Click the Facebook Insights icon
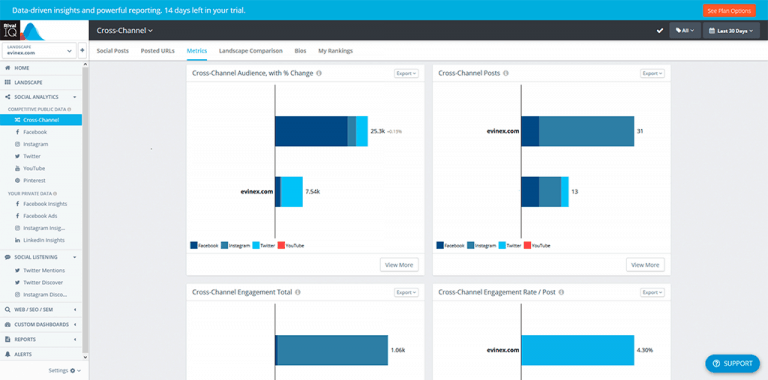The height and width of the screenshot is (380, 768). click(x=17, y=204)
